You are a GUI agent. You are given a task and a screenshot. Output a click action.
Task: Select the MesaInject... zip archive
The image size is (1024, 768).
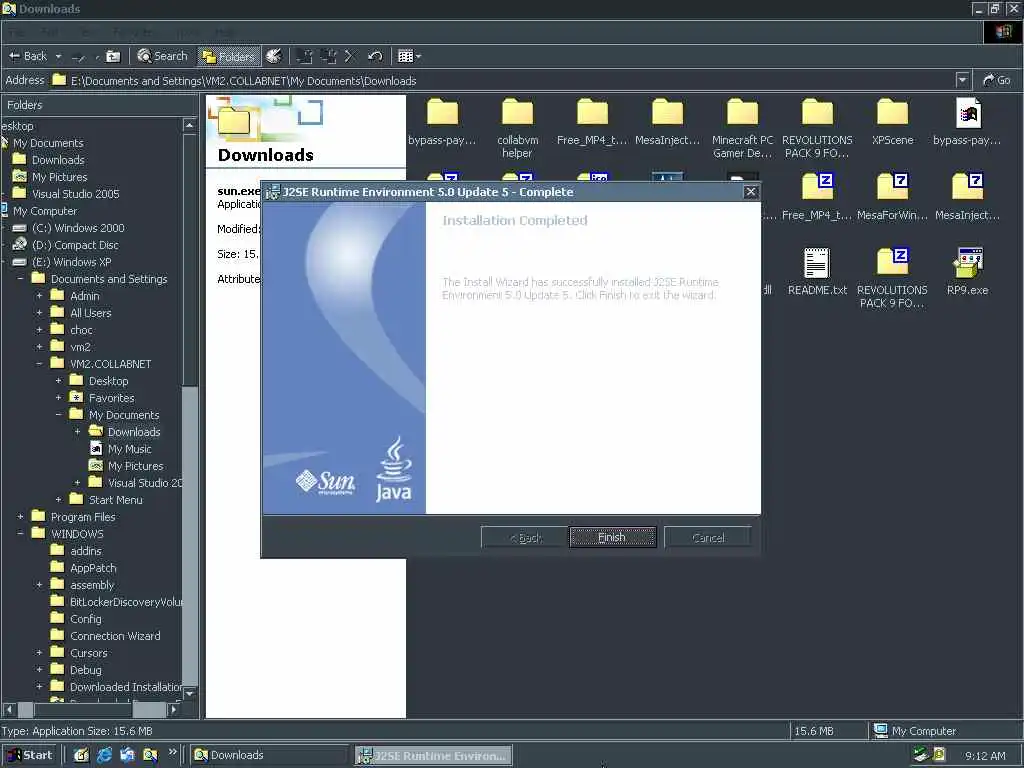point(967,197)
